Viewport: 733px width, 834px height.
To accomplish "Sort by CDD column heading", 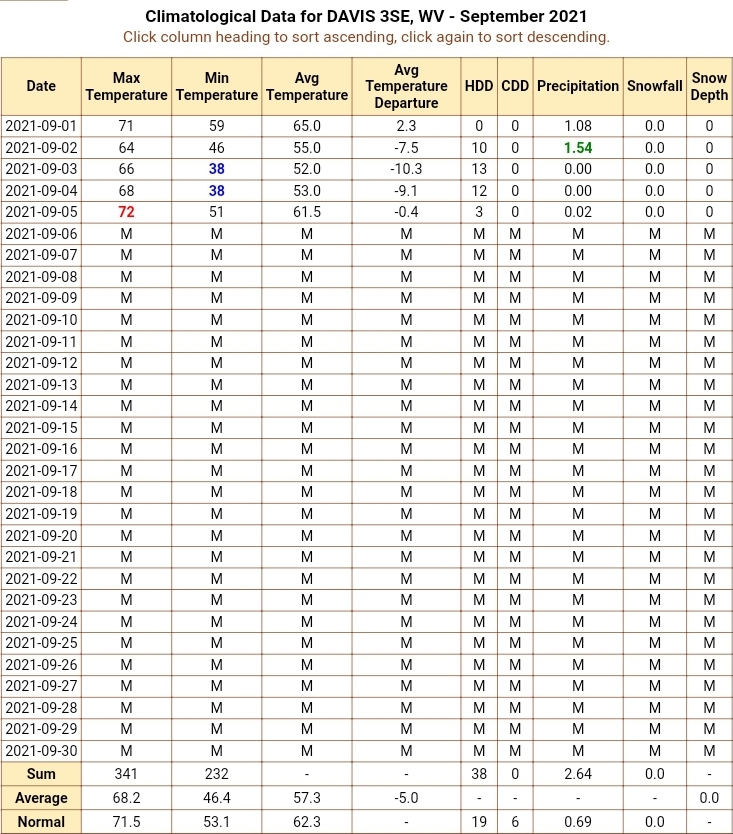I will click(515, 86).
